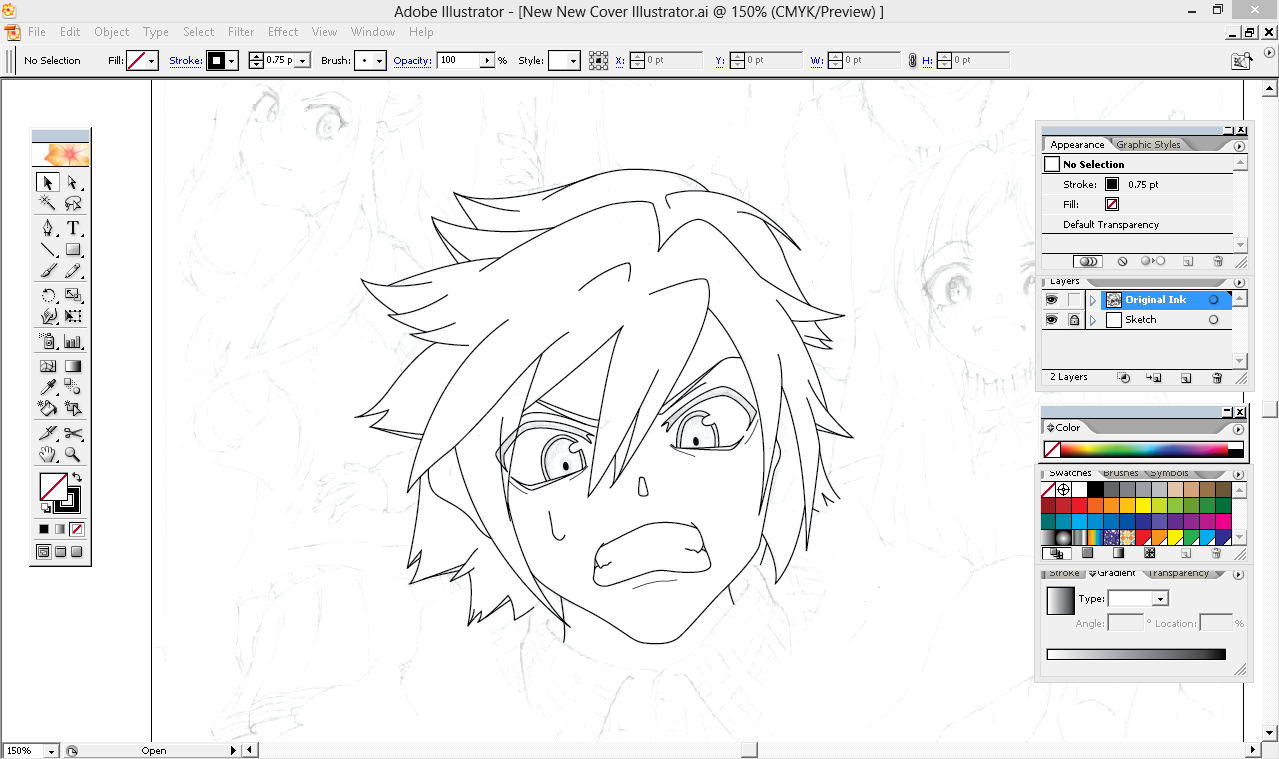Open the gradient Type dropdown
This screenshot has width=1279, height=759.
coord(1160,599)
